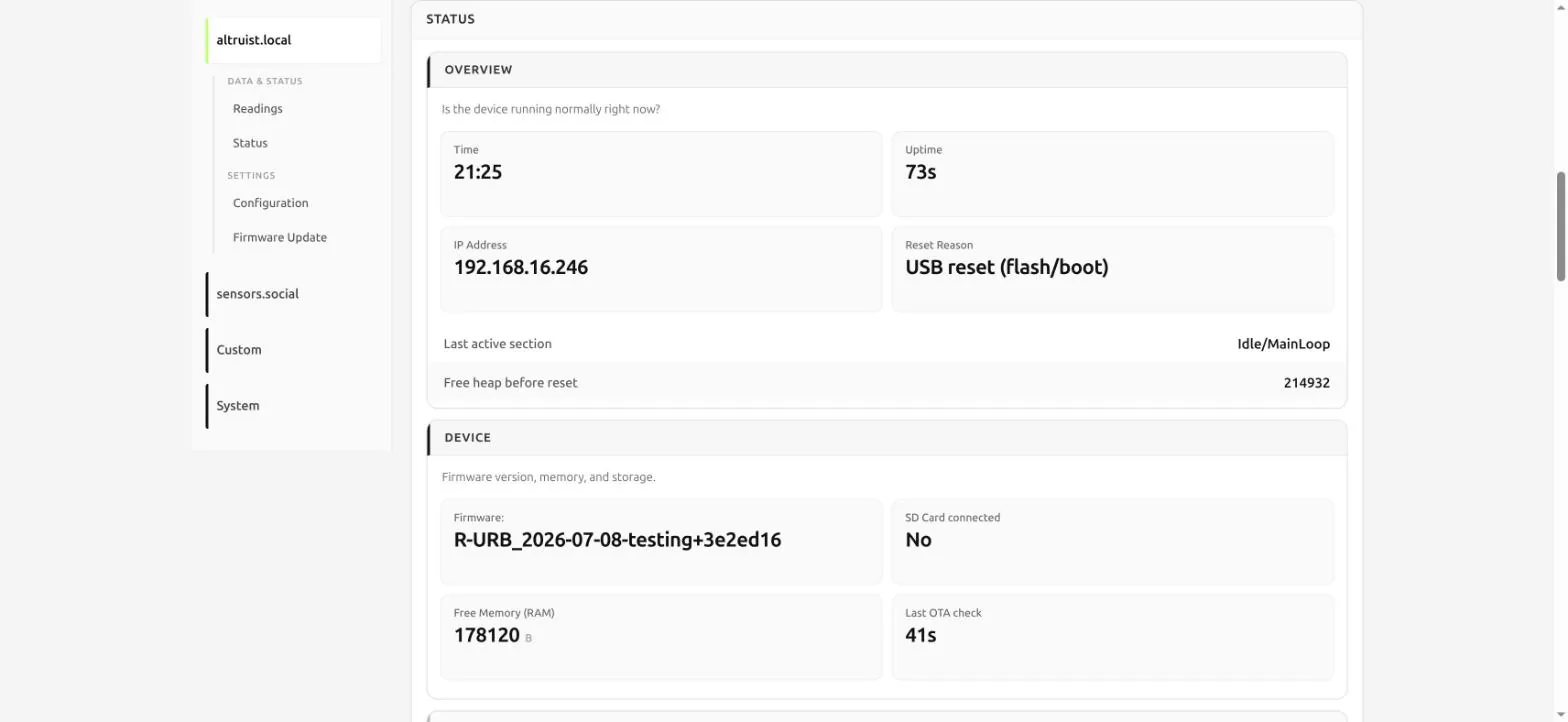Select the IP address 192.168.16.246
1568x722 pixels.
(x=521, y=268)
